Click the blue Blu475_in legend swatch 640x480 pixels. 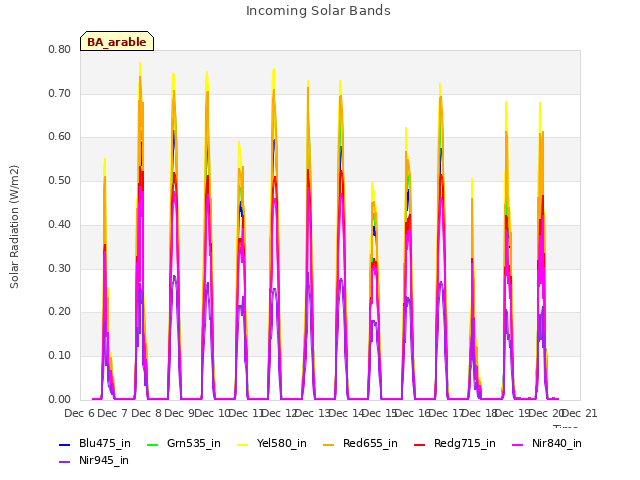[65, 444]
